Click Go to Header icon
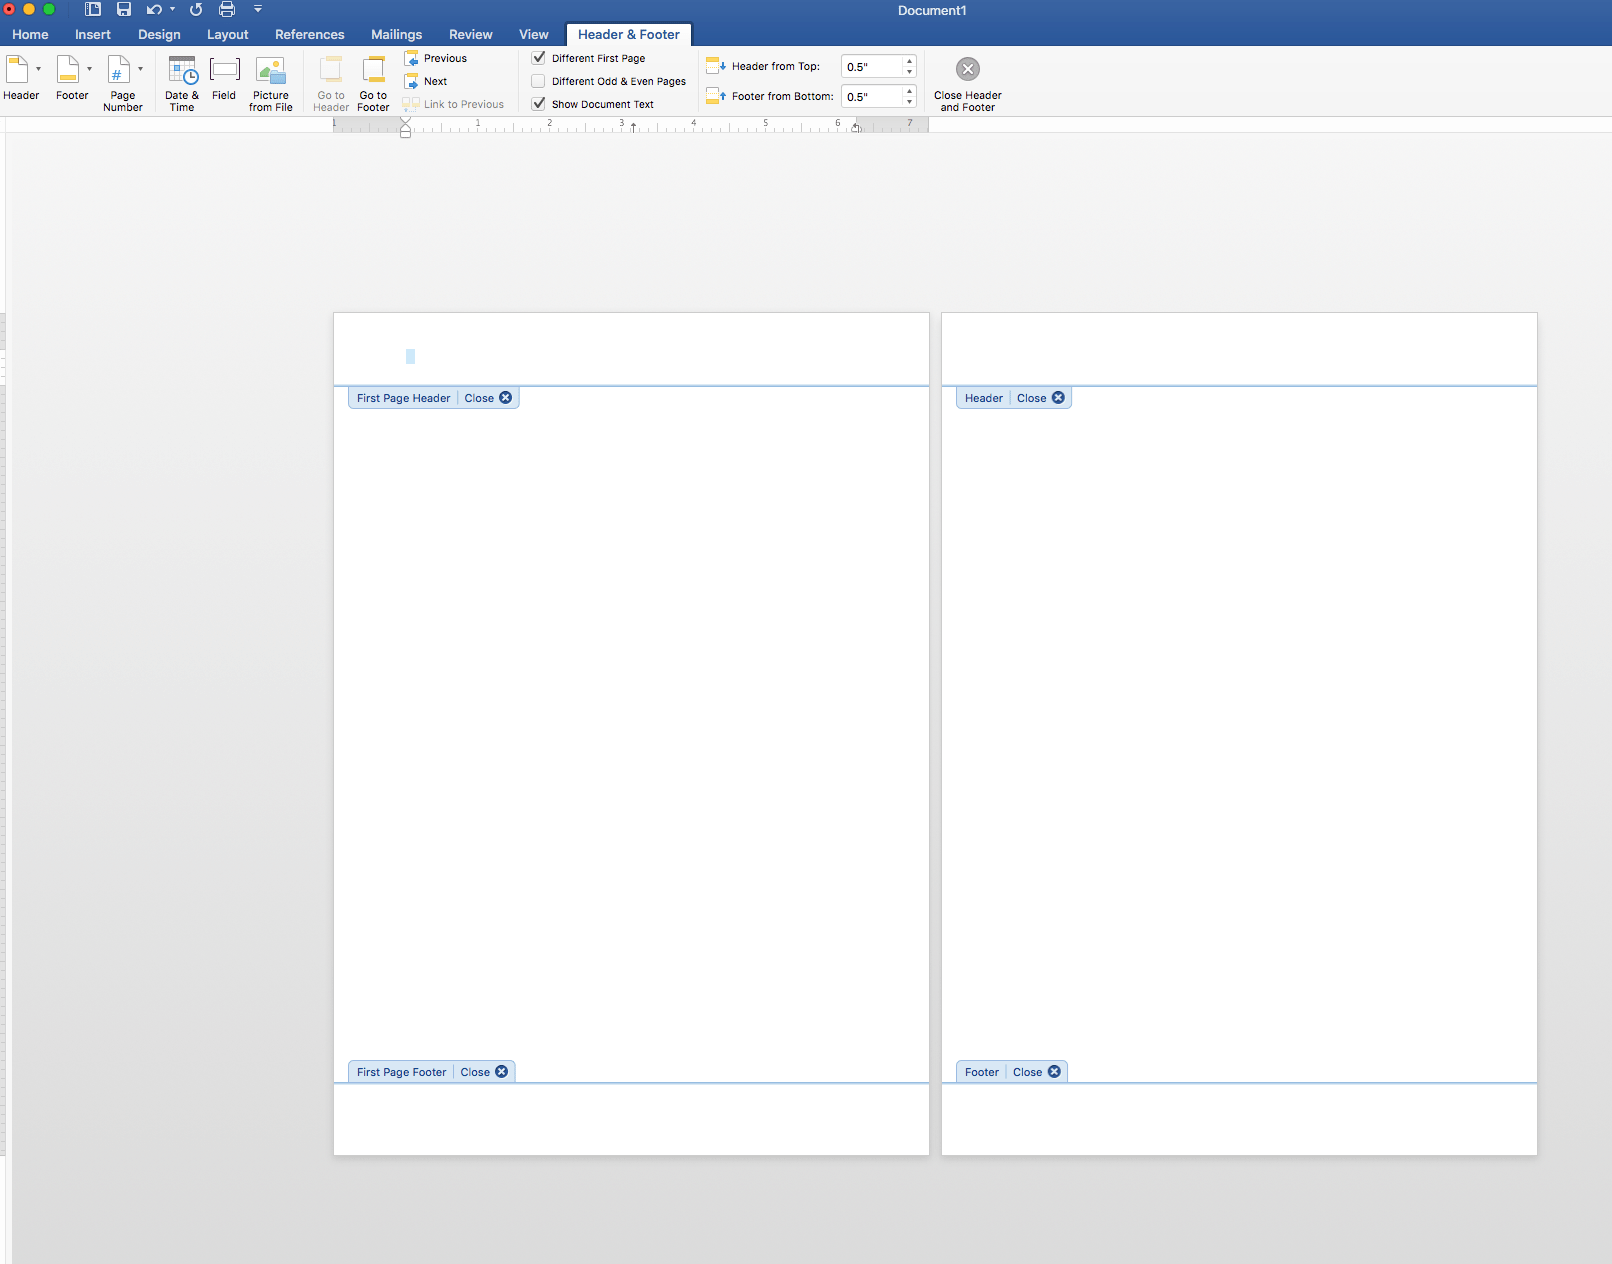Viewport: 1612px width, 1264px height. point(331,70)
